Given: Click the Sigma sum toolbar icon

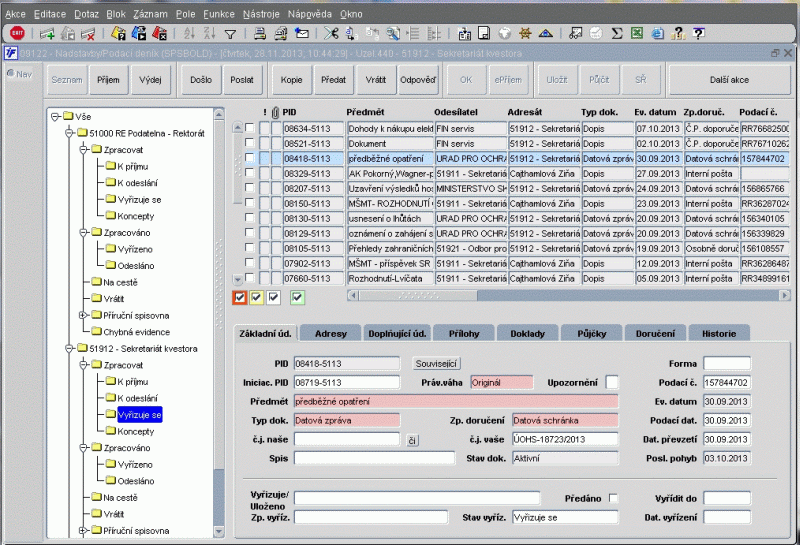Looking at the screenshot, I should tap(617, 33).
